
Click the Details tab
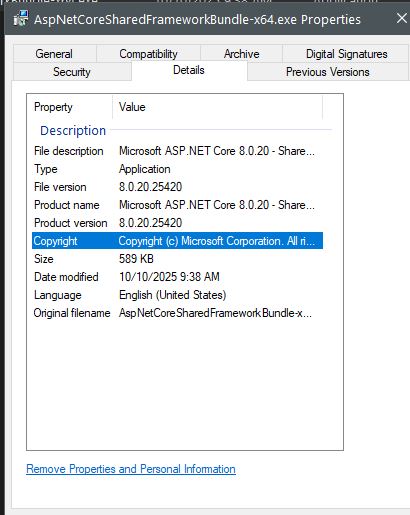point(189,70)
